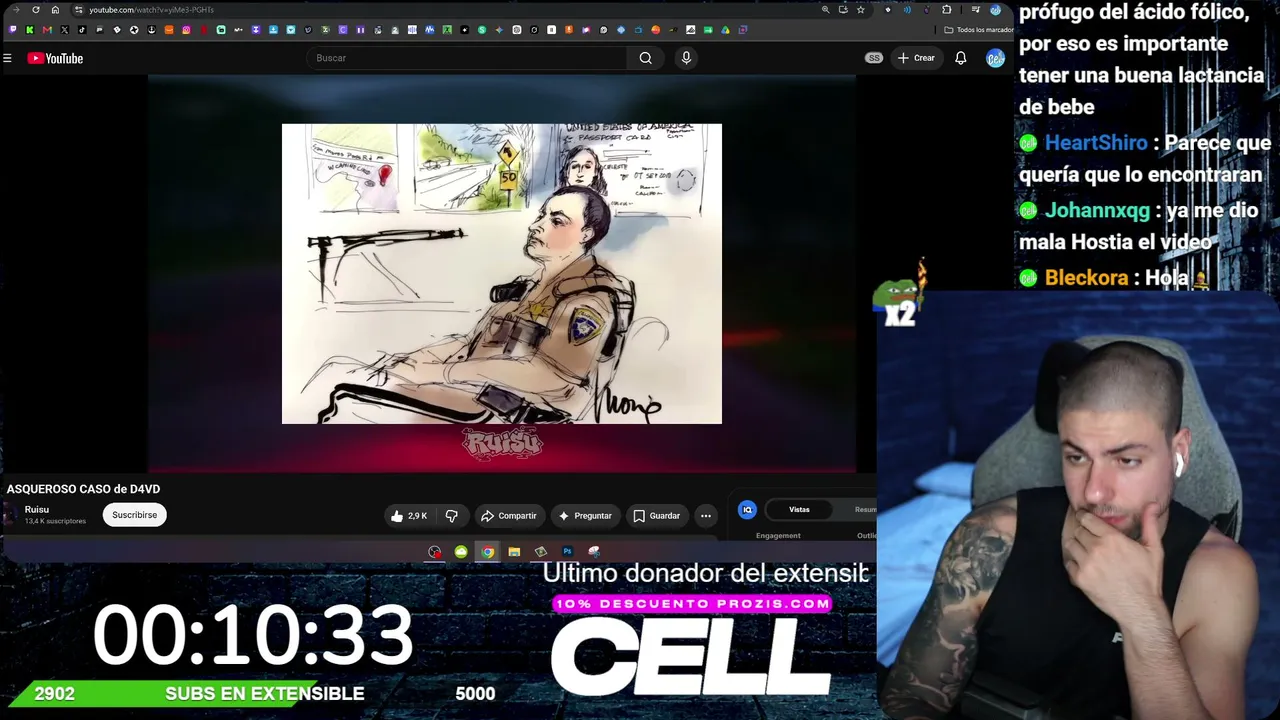
Task: Open more actions three-dot menu under video
Action: [x=706, y=516]
